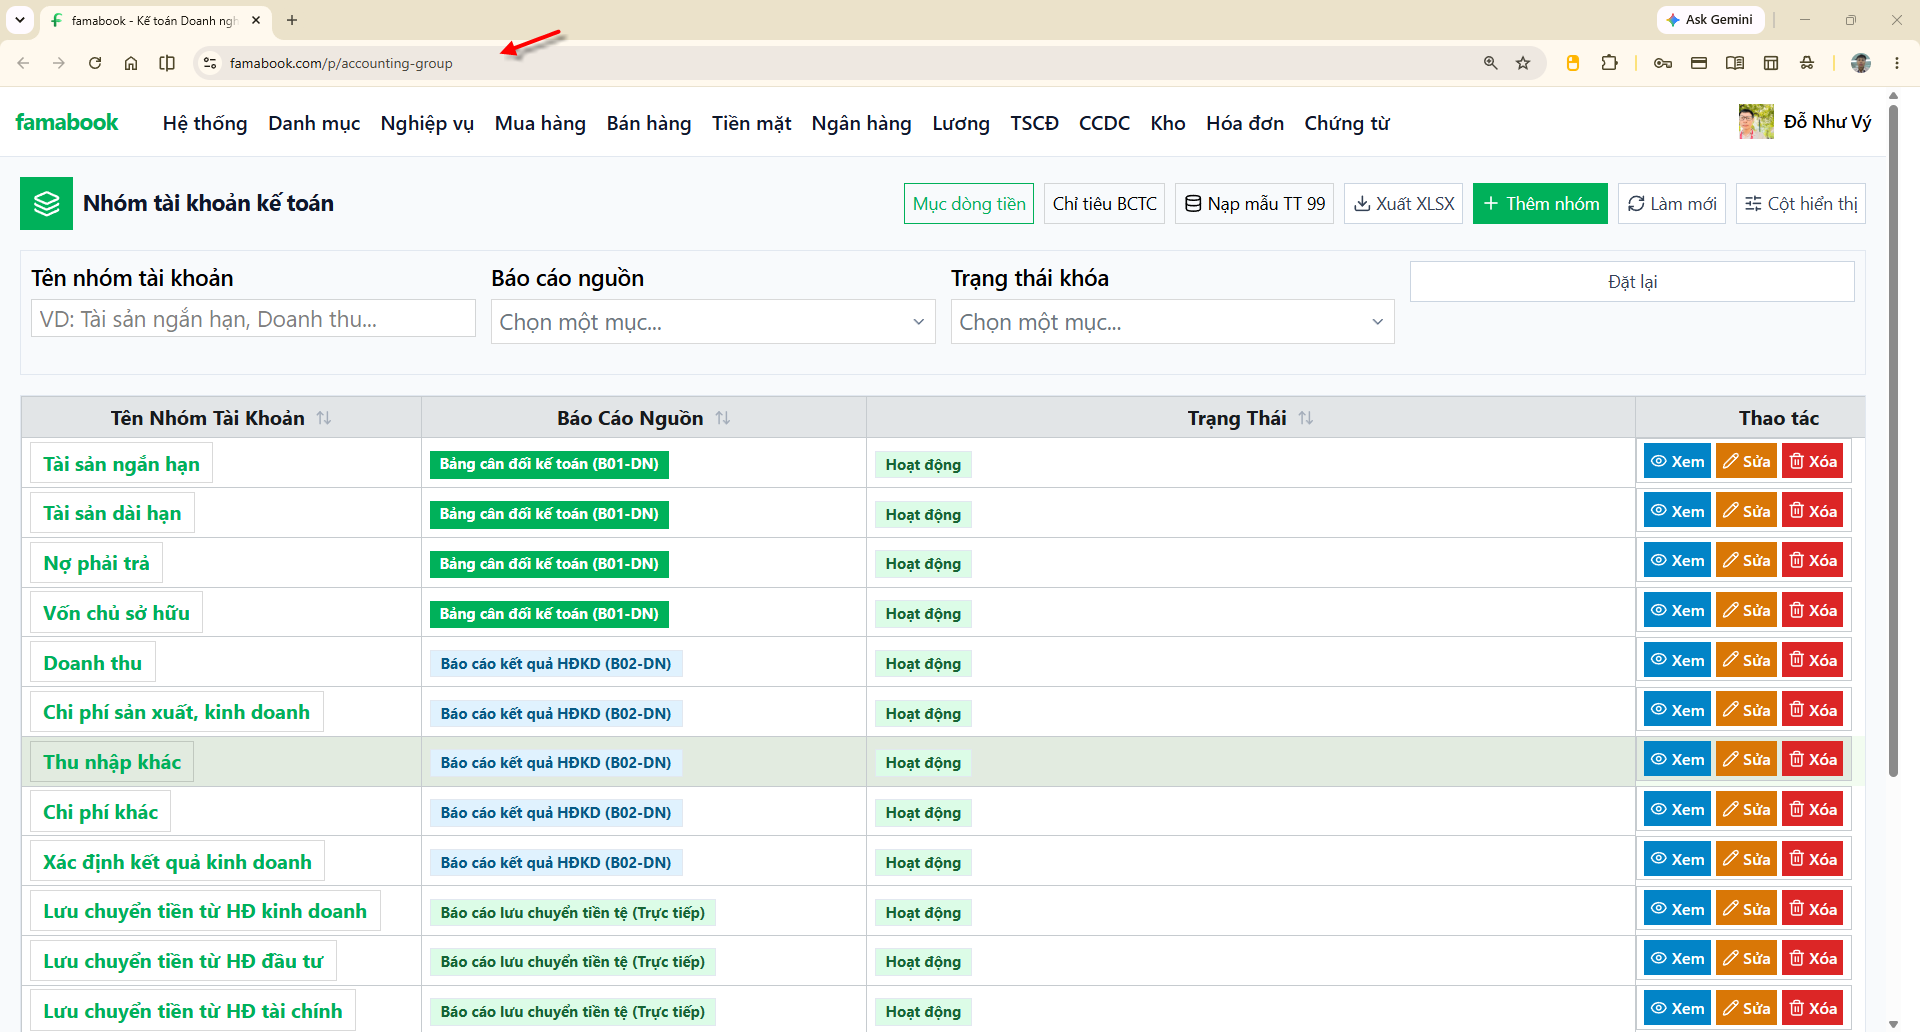
Task: Delete the Doanh thu row
Action: 1812,660
